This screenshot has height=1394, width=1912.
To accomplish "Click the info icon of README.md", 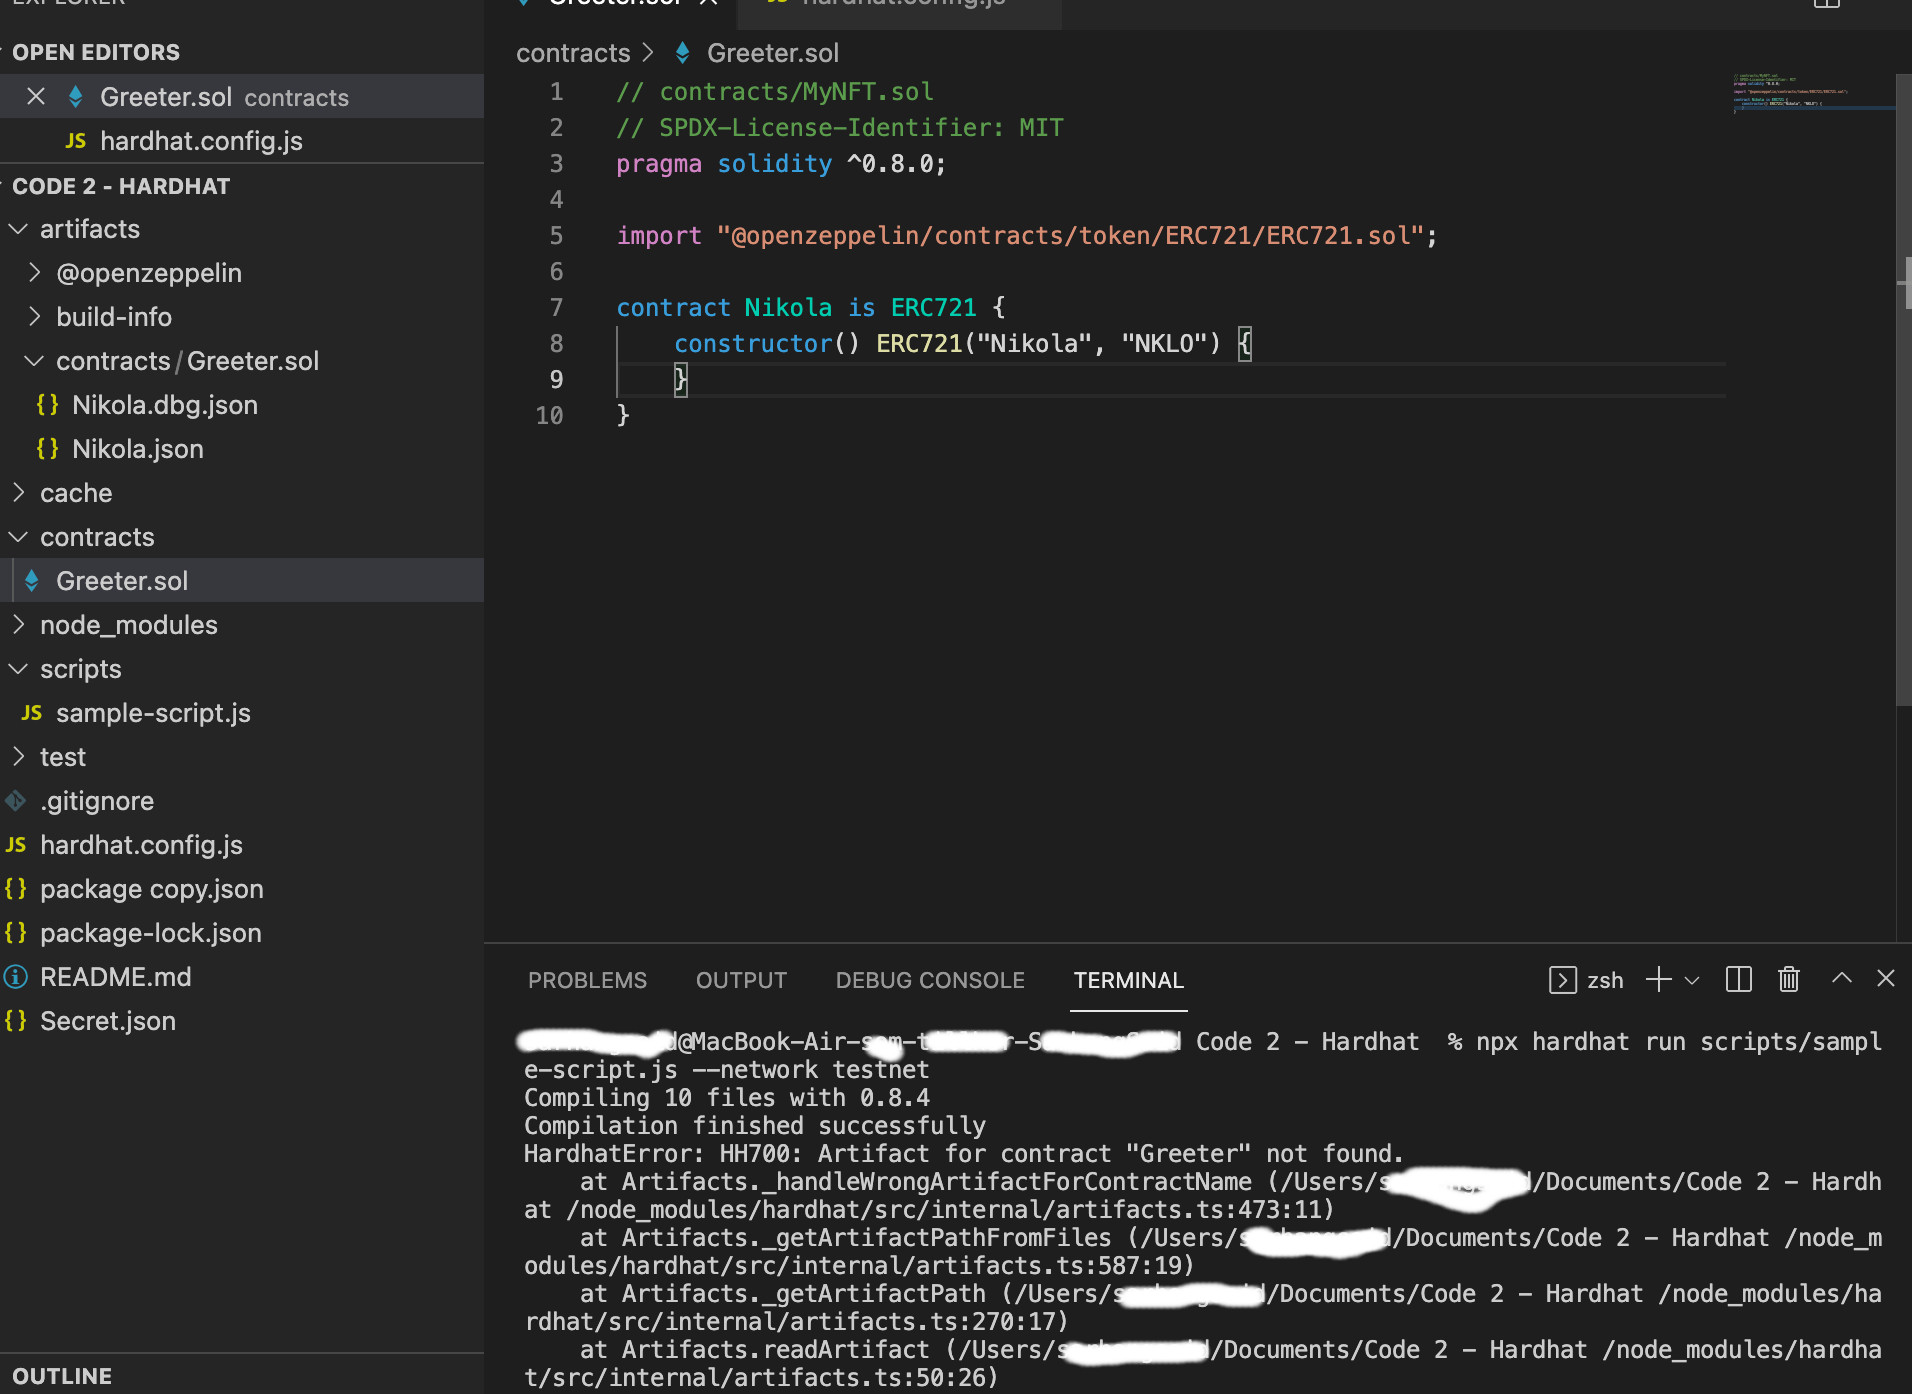I will coord(16,977).
